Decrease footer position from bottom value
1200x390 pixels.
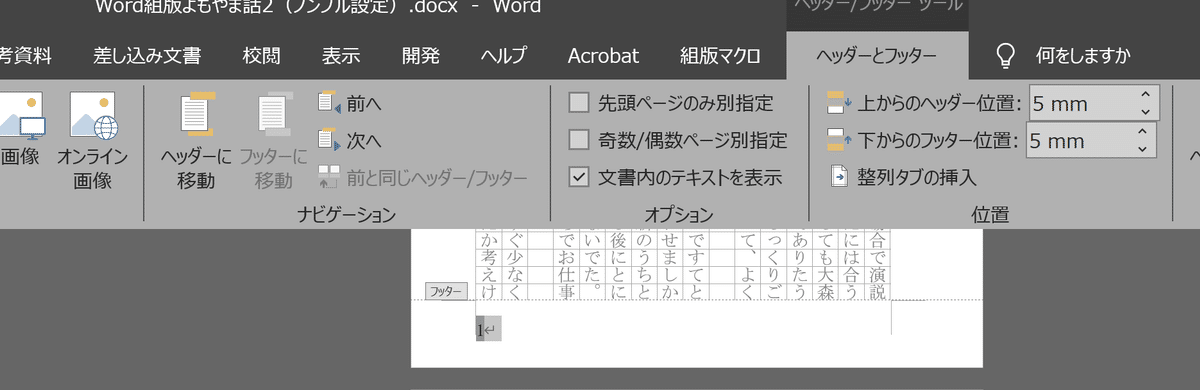(x=1143, y=149)
